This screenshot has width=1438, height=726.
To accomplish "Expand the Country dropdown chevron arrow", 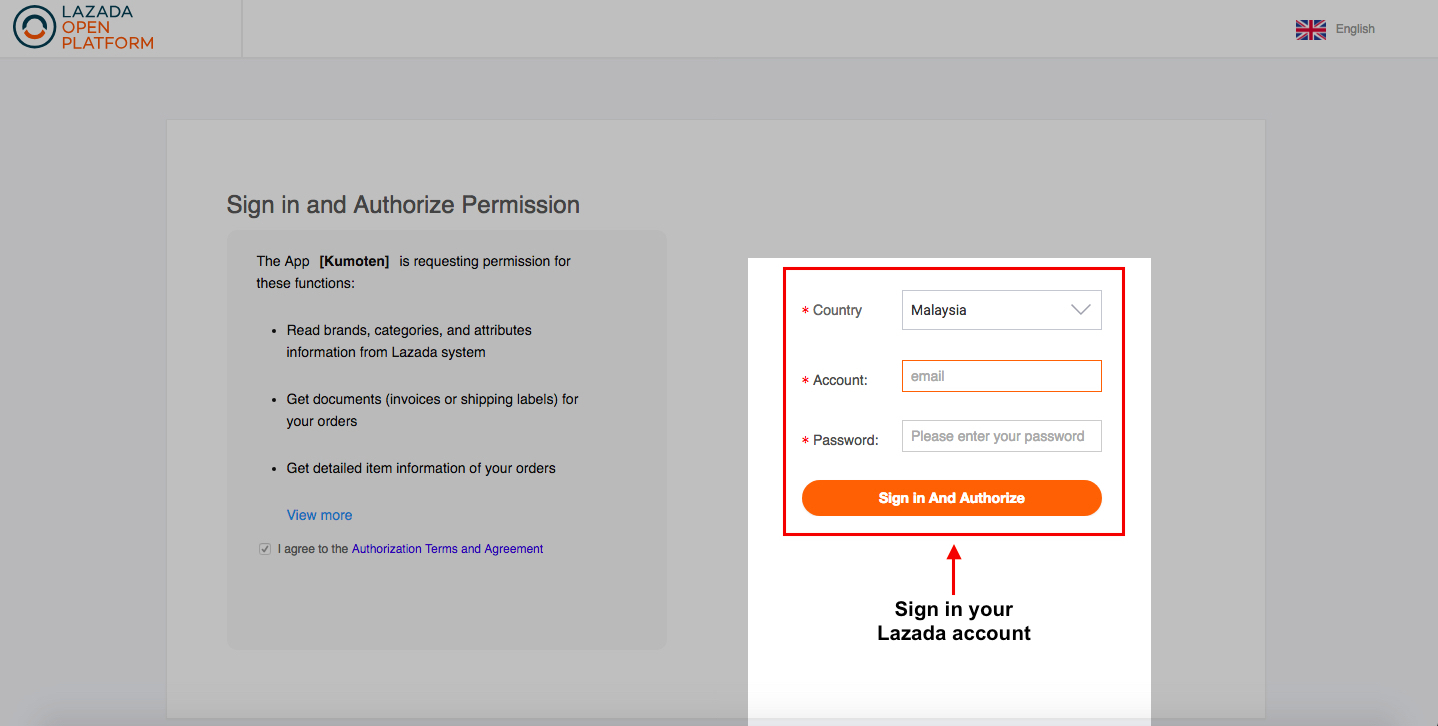I will (x=1081, y=310).
